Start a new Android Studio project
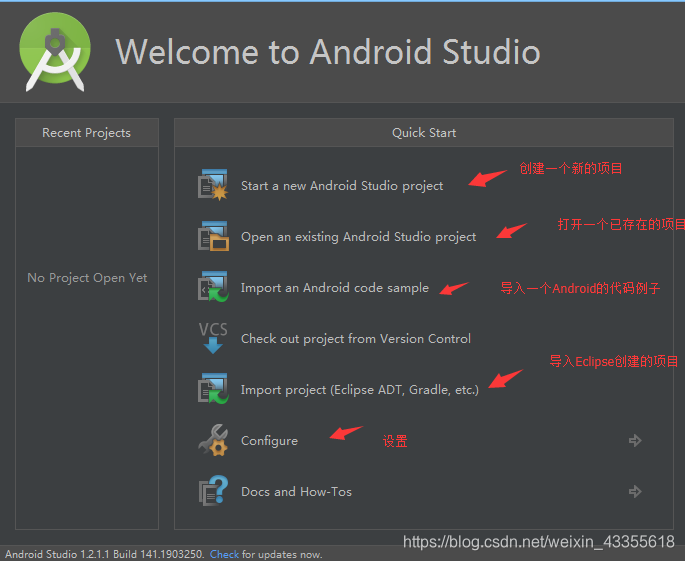This screenshot has width=685, height=561. pyautogui.click(x=342, y=186)
